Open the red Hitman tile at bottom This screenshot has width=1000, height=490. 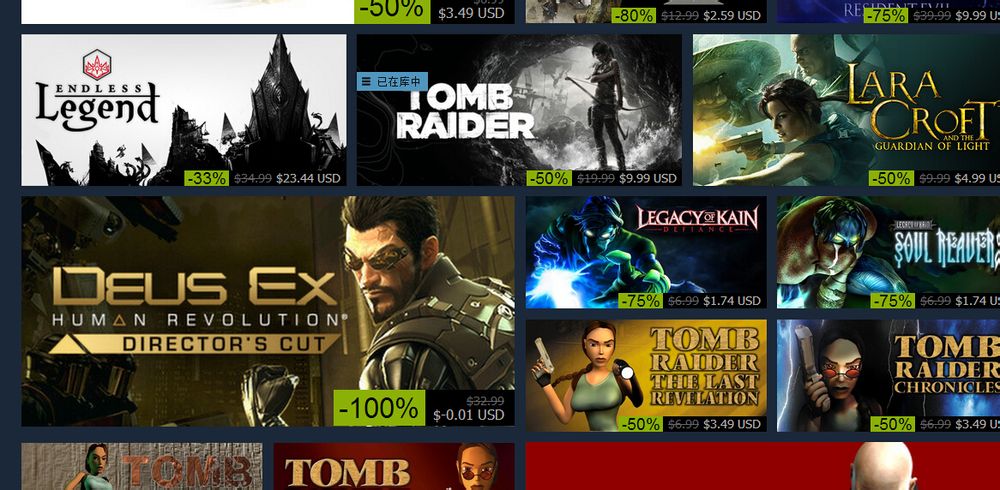763,466
